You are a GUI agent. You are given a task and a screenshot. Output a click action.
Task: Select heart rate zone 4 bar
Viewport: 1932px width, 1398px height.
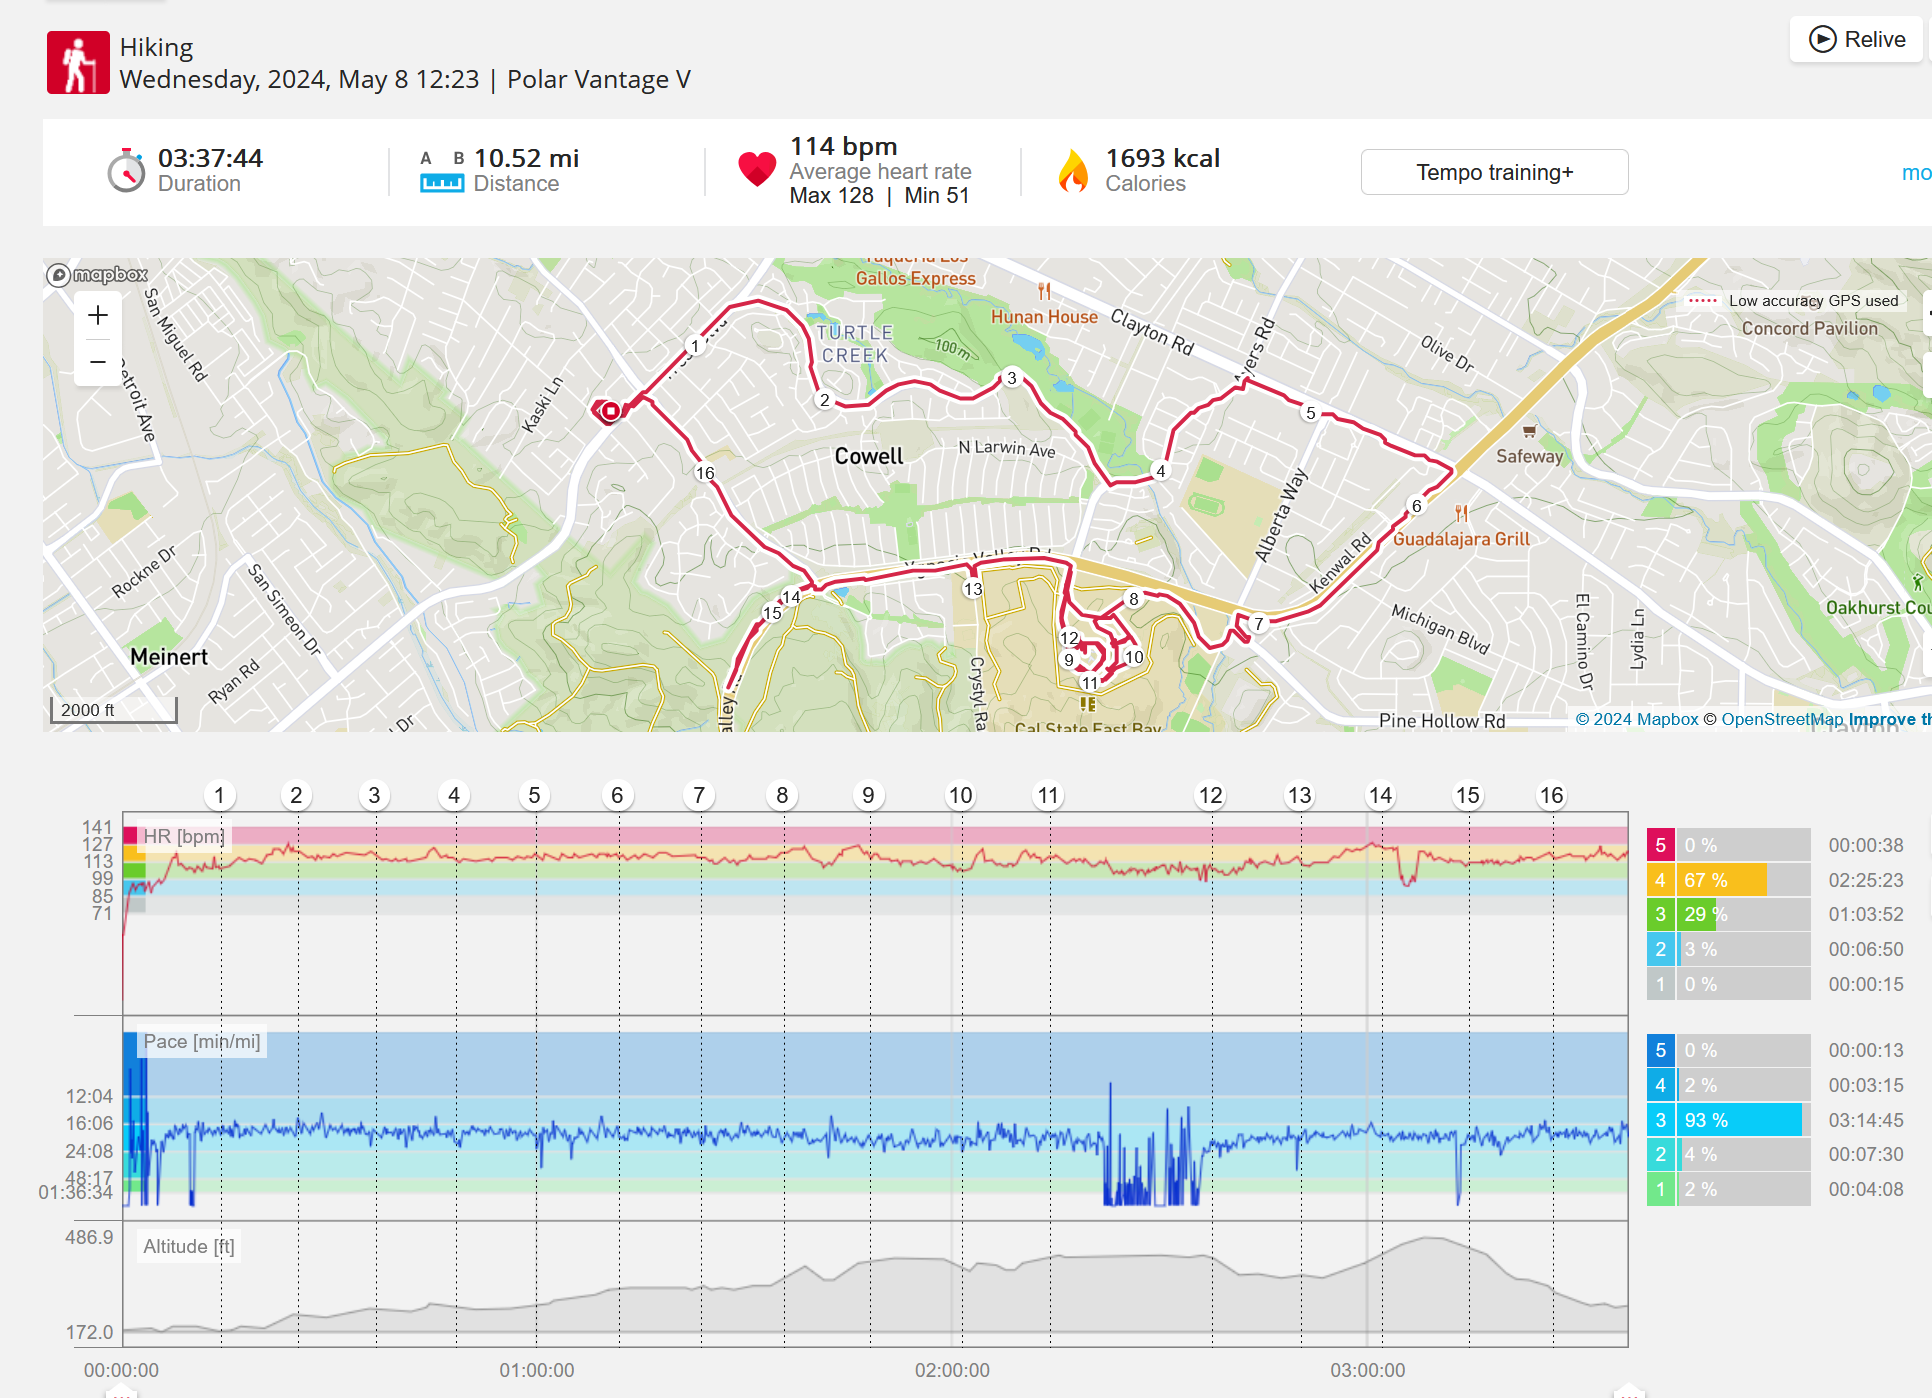(x=1728, y=880)
